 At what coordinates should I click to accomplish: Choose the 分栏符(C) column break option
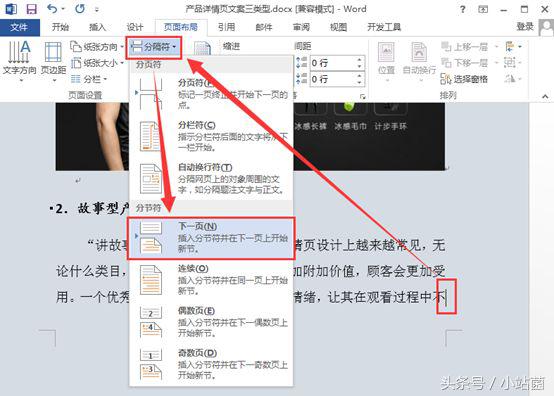pos(211,136)
